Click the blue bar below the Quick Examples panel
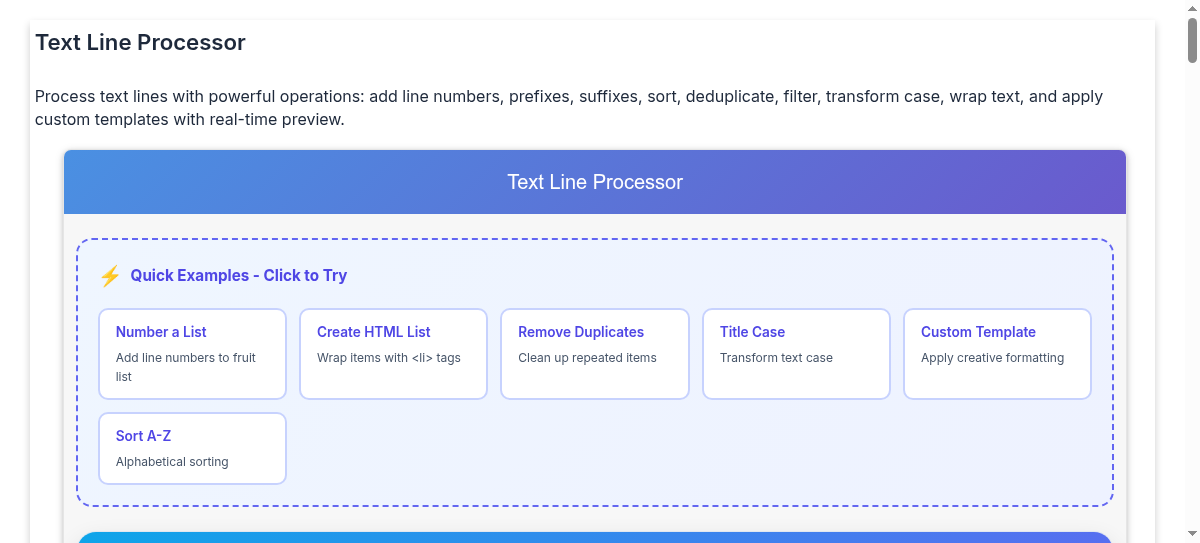The height and width of the screenshot is (543, 1200). tap(595, 538)
